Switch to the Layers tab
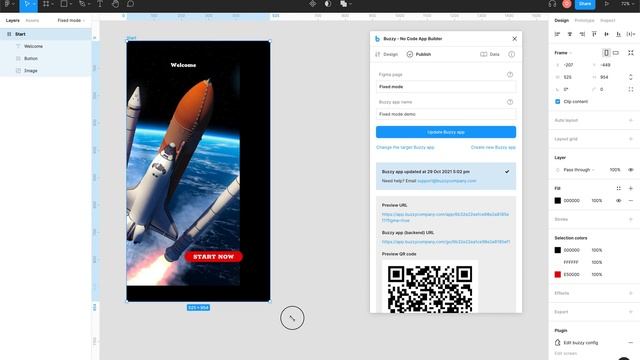 point(13,20)
